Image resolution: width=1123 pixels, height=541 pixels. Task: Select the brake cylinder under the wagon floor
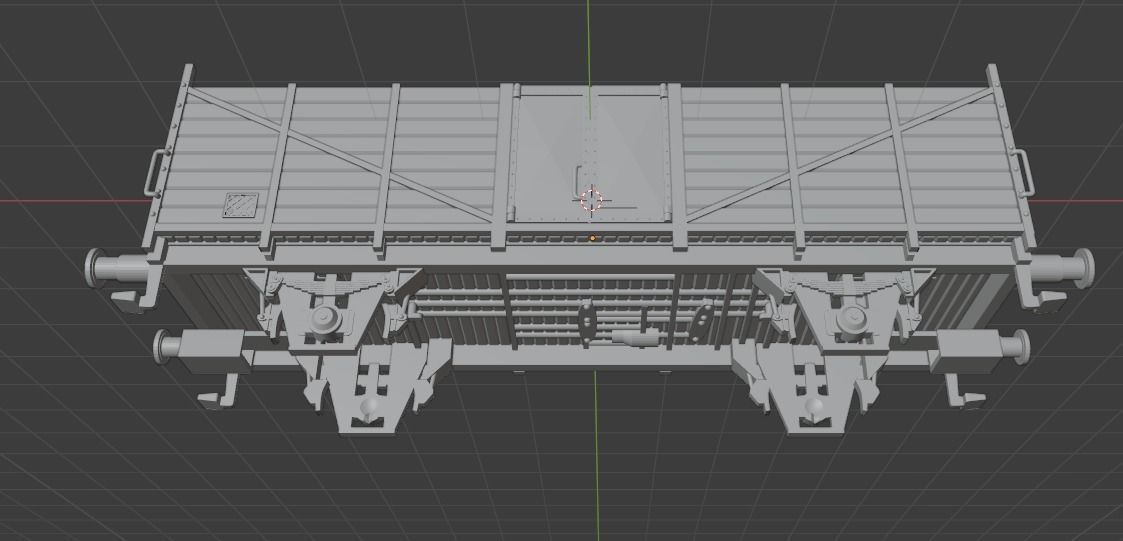[635, 337]
